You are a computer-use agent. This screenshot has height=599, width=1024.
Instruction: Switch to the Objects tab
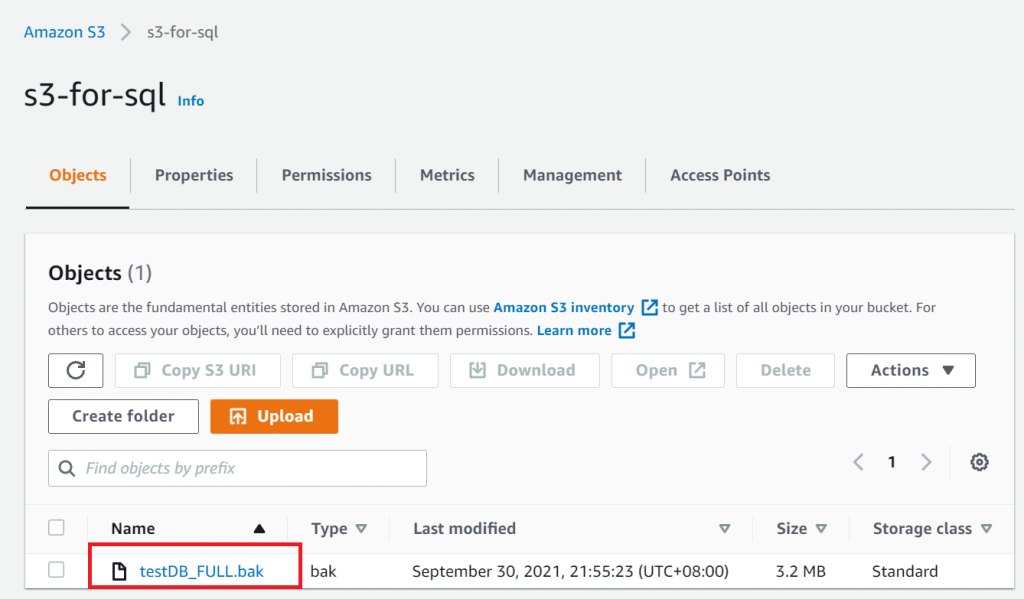point(78,175)
